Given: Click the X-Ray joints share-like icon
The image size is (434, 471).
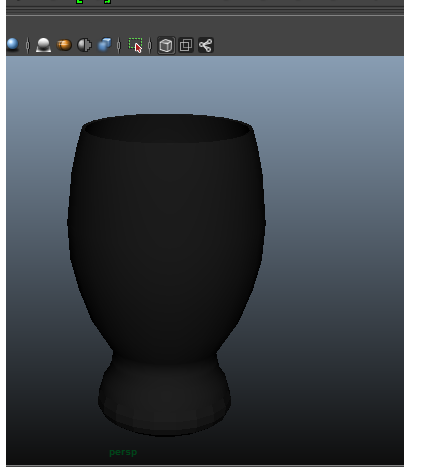Looking at the screenshot, I should point(206,45).
